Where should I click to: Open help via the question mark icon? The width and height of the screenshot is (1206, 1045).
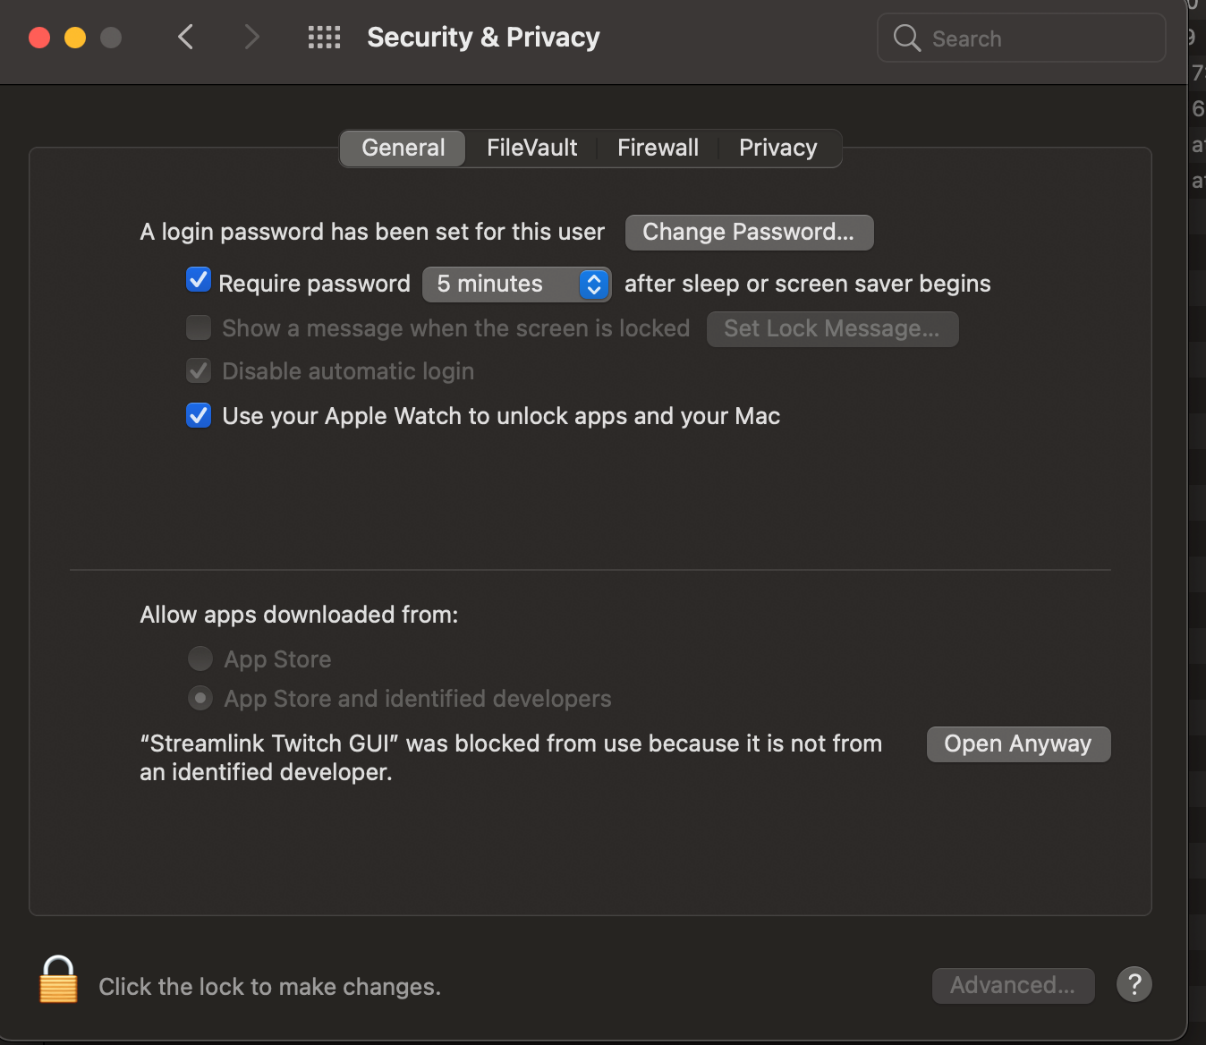coord(1134,984)
